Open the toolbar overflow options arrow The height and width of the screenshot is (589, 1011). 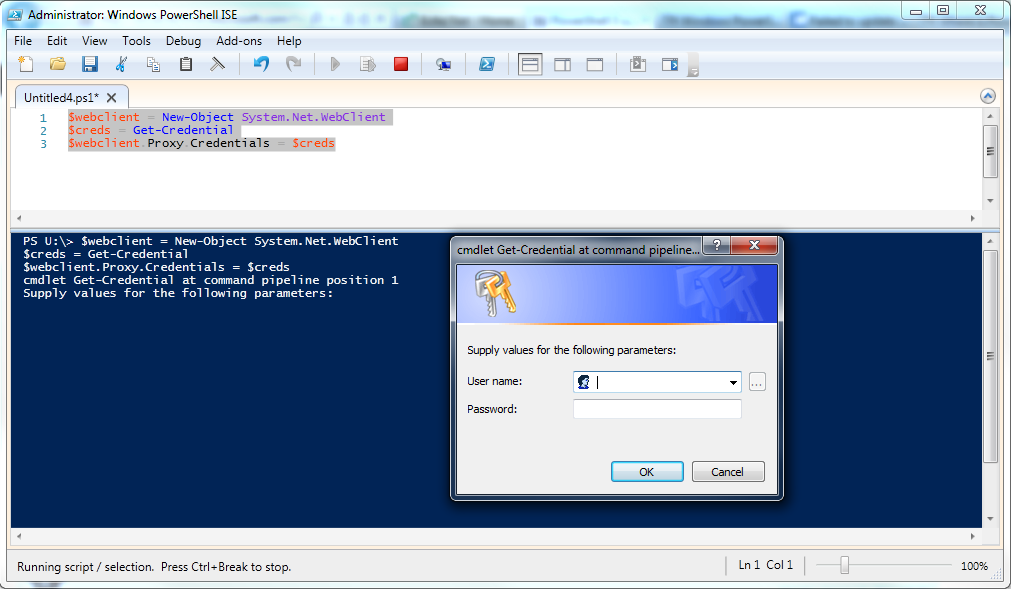693,66
